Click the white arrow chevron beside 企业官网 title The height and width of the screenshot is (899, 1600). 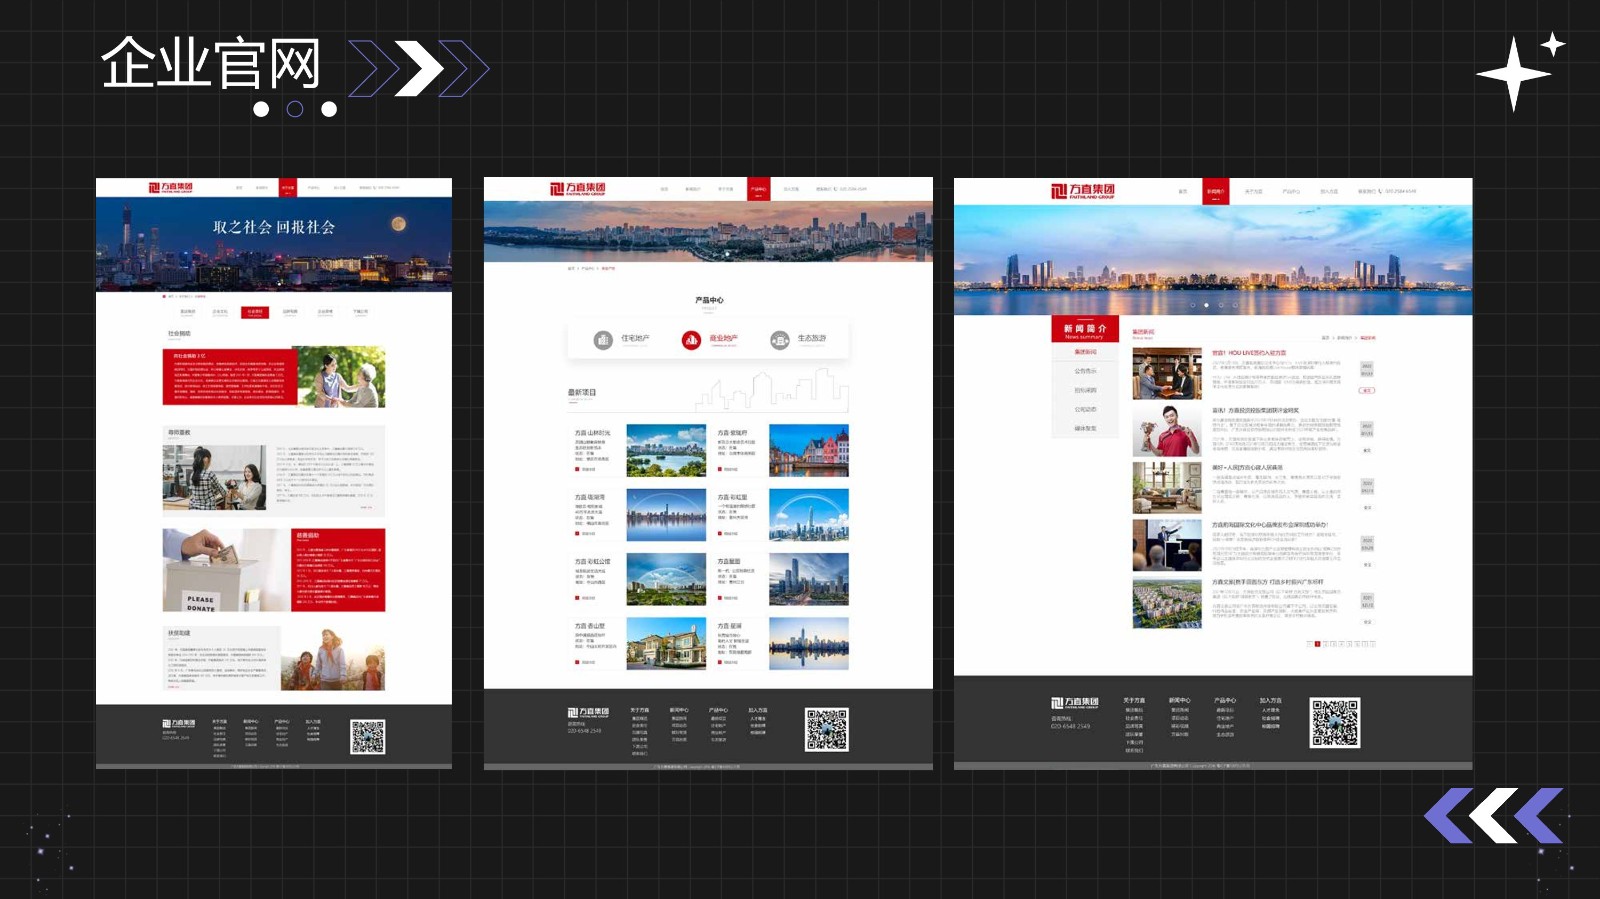pyautogui.click(x=418, y=69)
